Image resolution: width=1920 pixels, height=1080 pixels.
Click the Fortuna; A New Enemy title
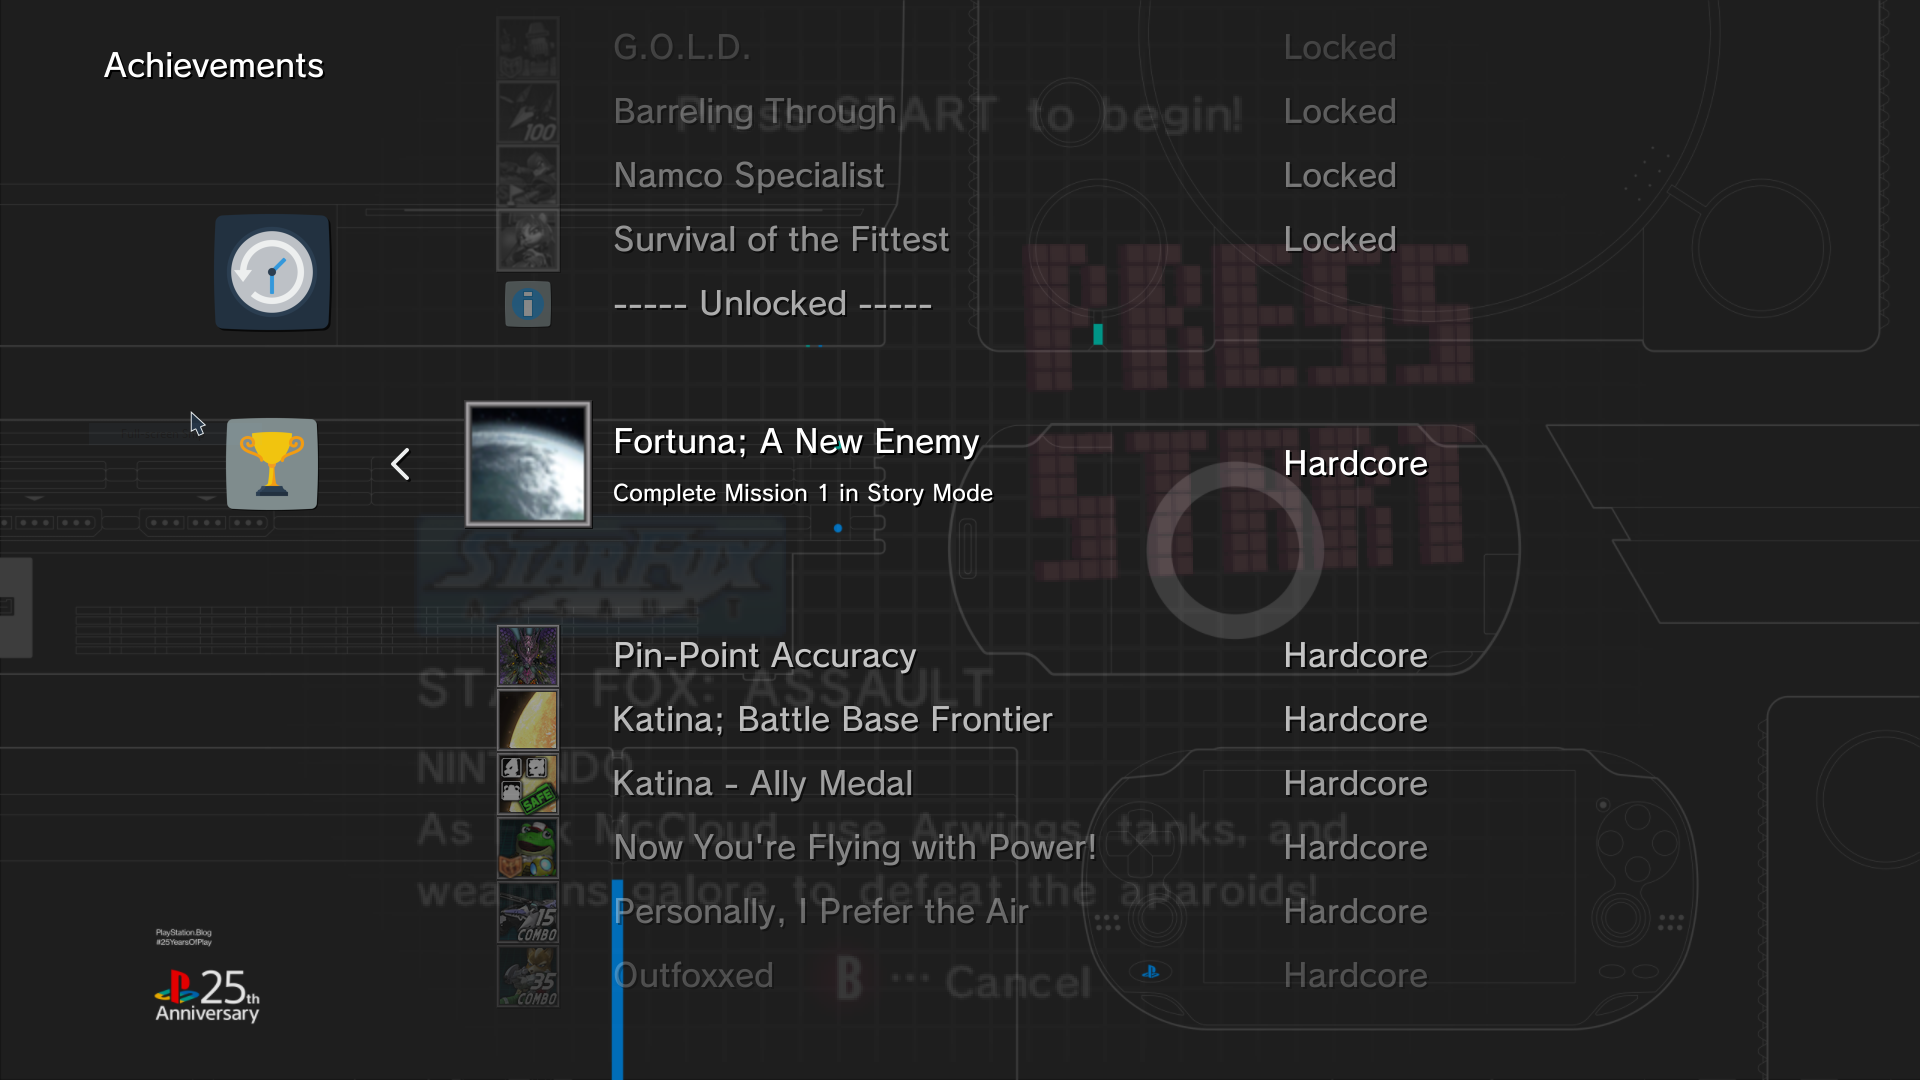click(795, 441)
